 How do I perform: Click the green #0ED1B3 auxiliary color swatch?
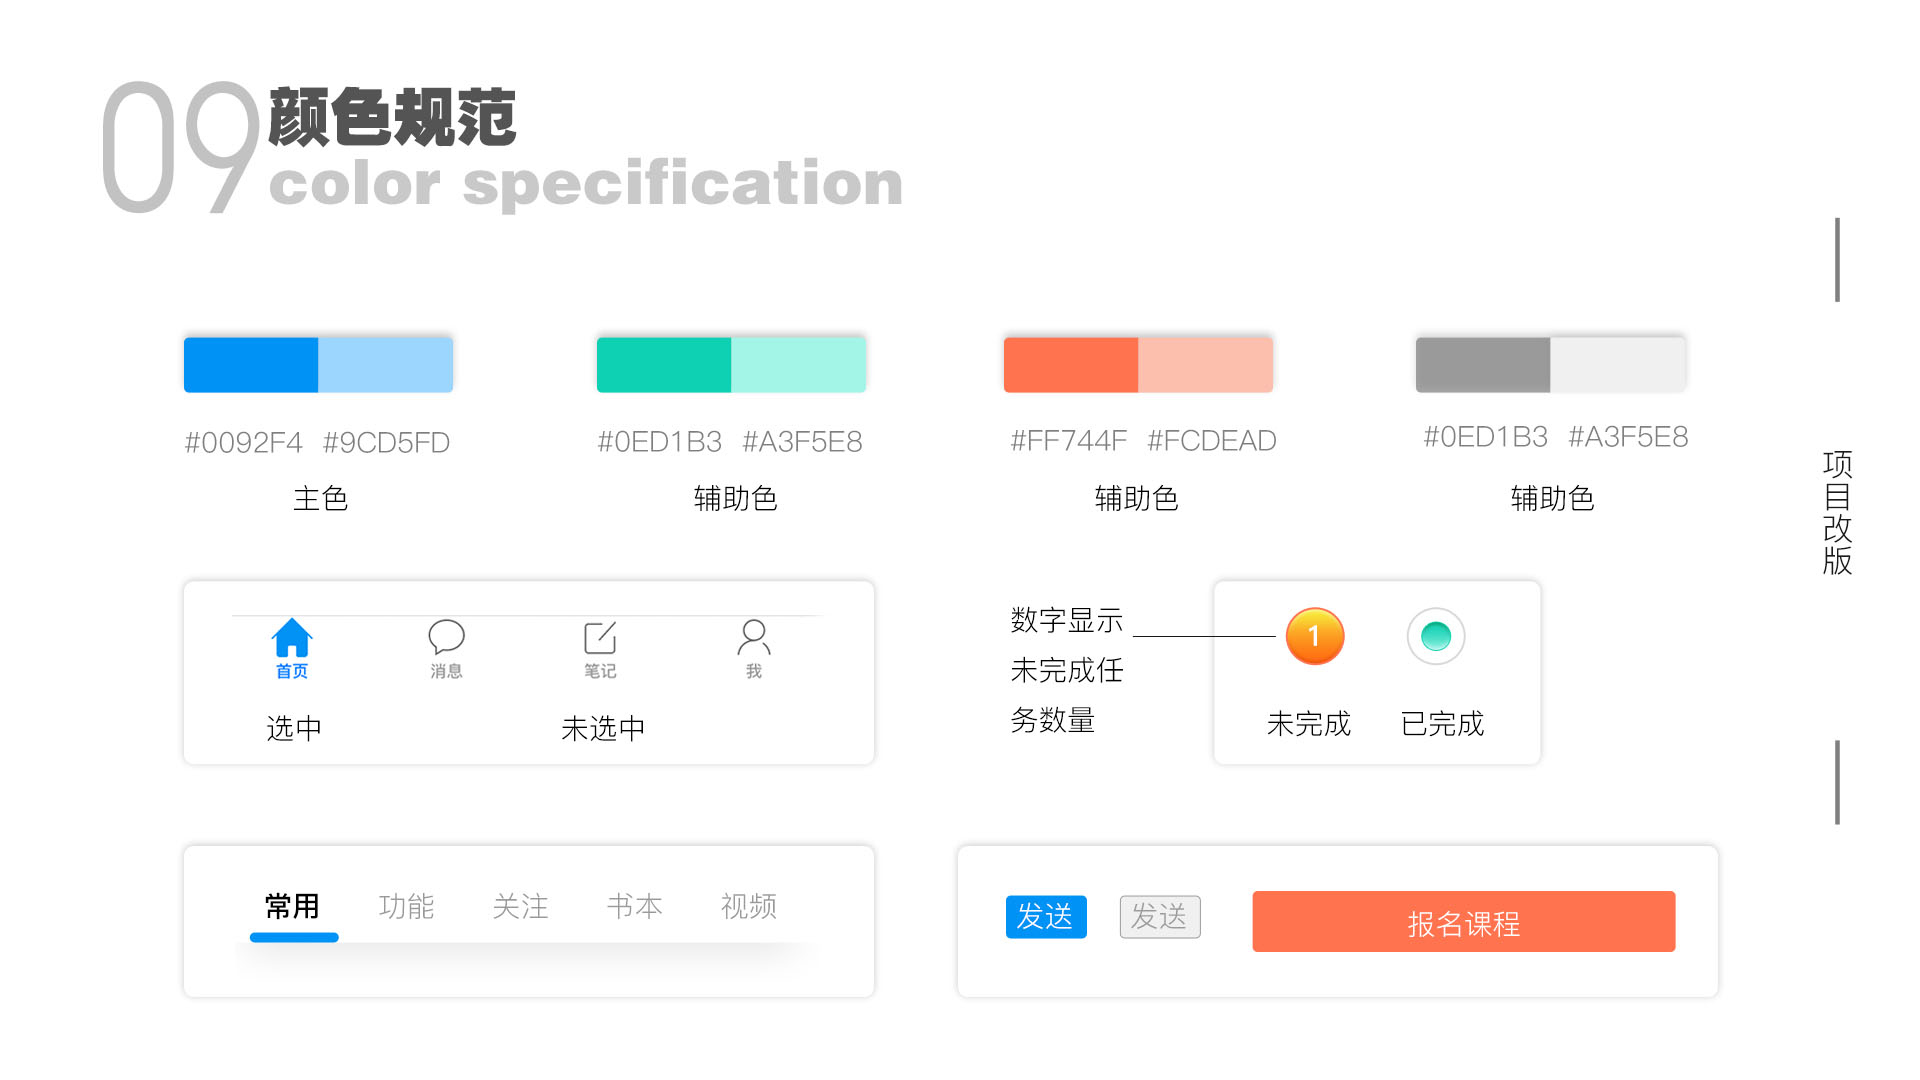pos(663,364)
